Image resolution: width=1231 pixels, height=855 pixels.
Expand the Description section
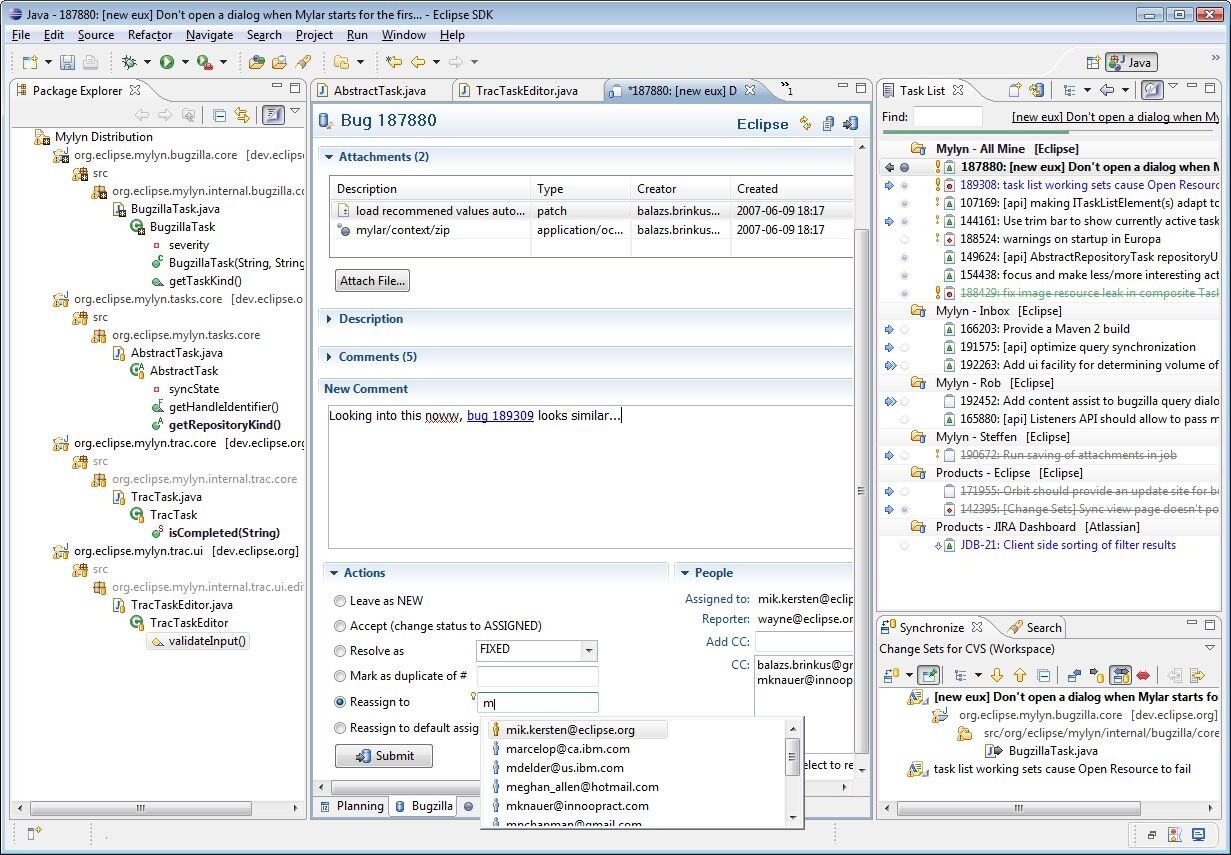[370, 319]
